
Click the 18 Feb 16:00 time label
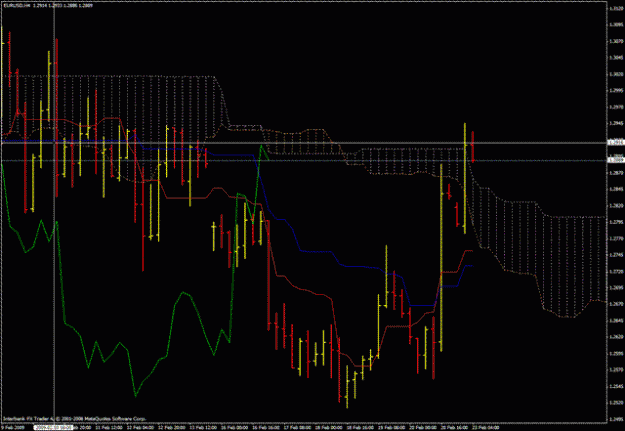(x=358, y=427)
